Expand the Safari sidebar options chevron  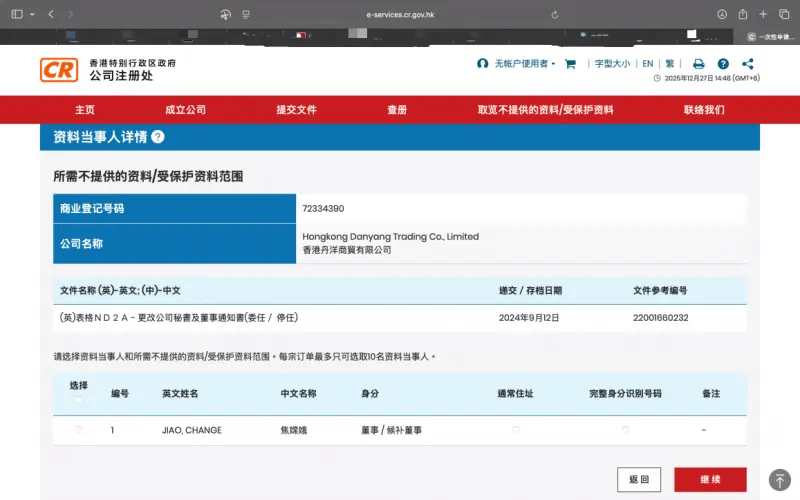click(x=32, y=14)
